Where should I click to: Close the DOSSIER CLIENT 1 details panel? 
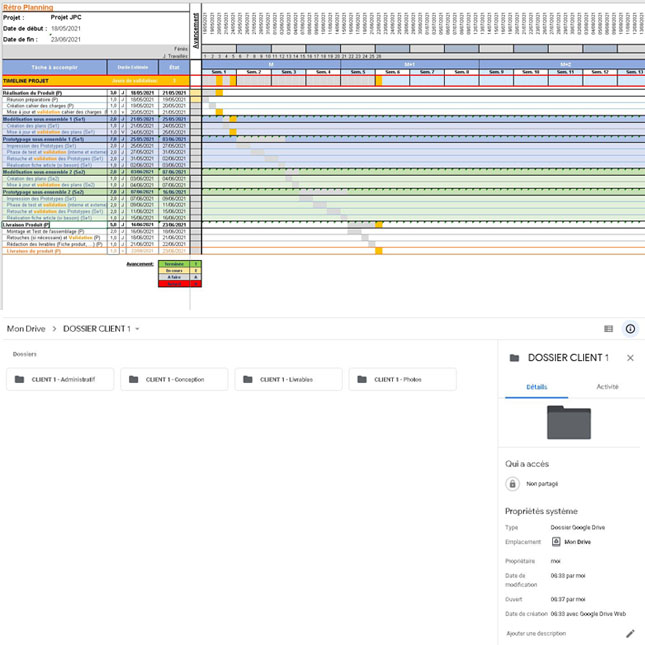630,357
